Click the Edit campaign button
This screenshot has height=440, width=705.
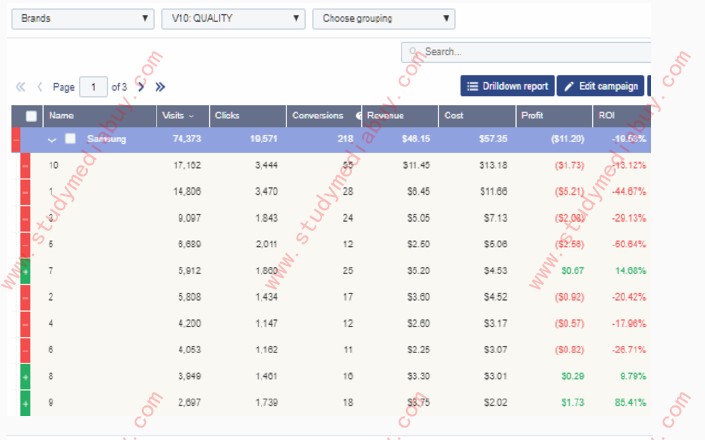point(600,86)
